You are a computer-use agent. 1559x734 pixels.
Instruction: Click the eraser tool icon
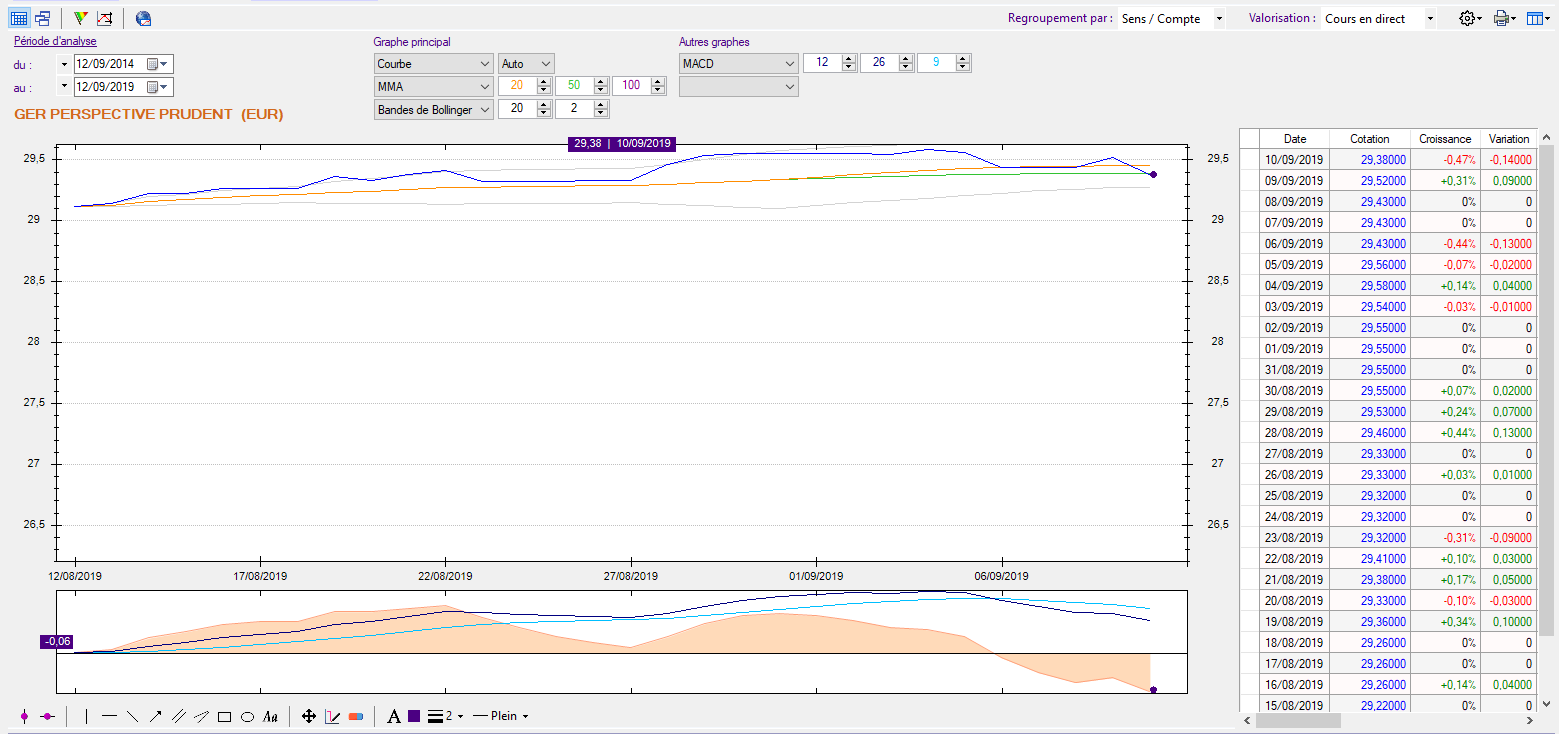[x=356, y=716]
